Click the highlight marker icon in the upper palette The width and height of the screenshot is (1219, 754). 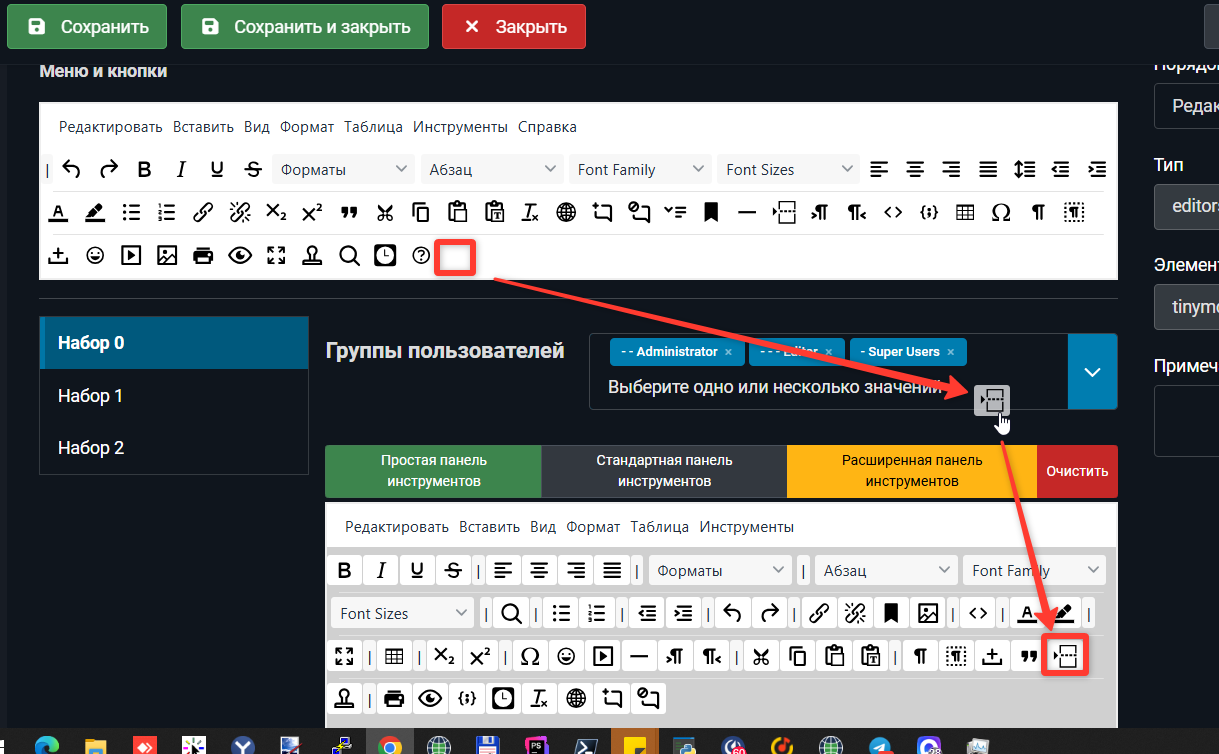click(x=94, y=212)
